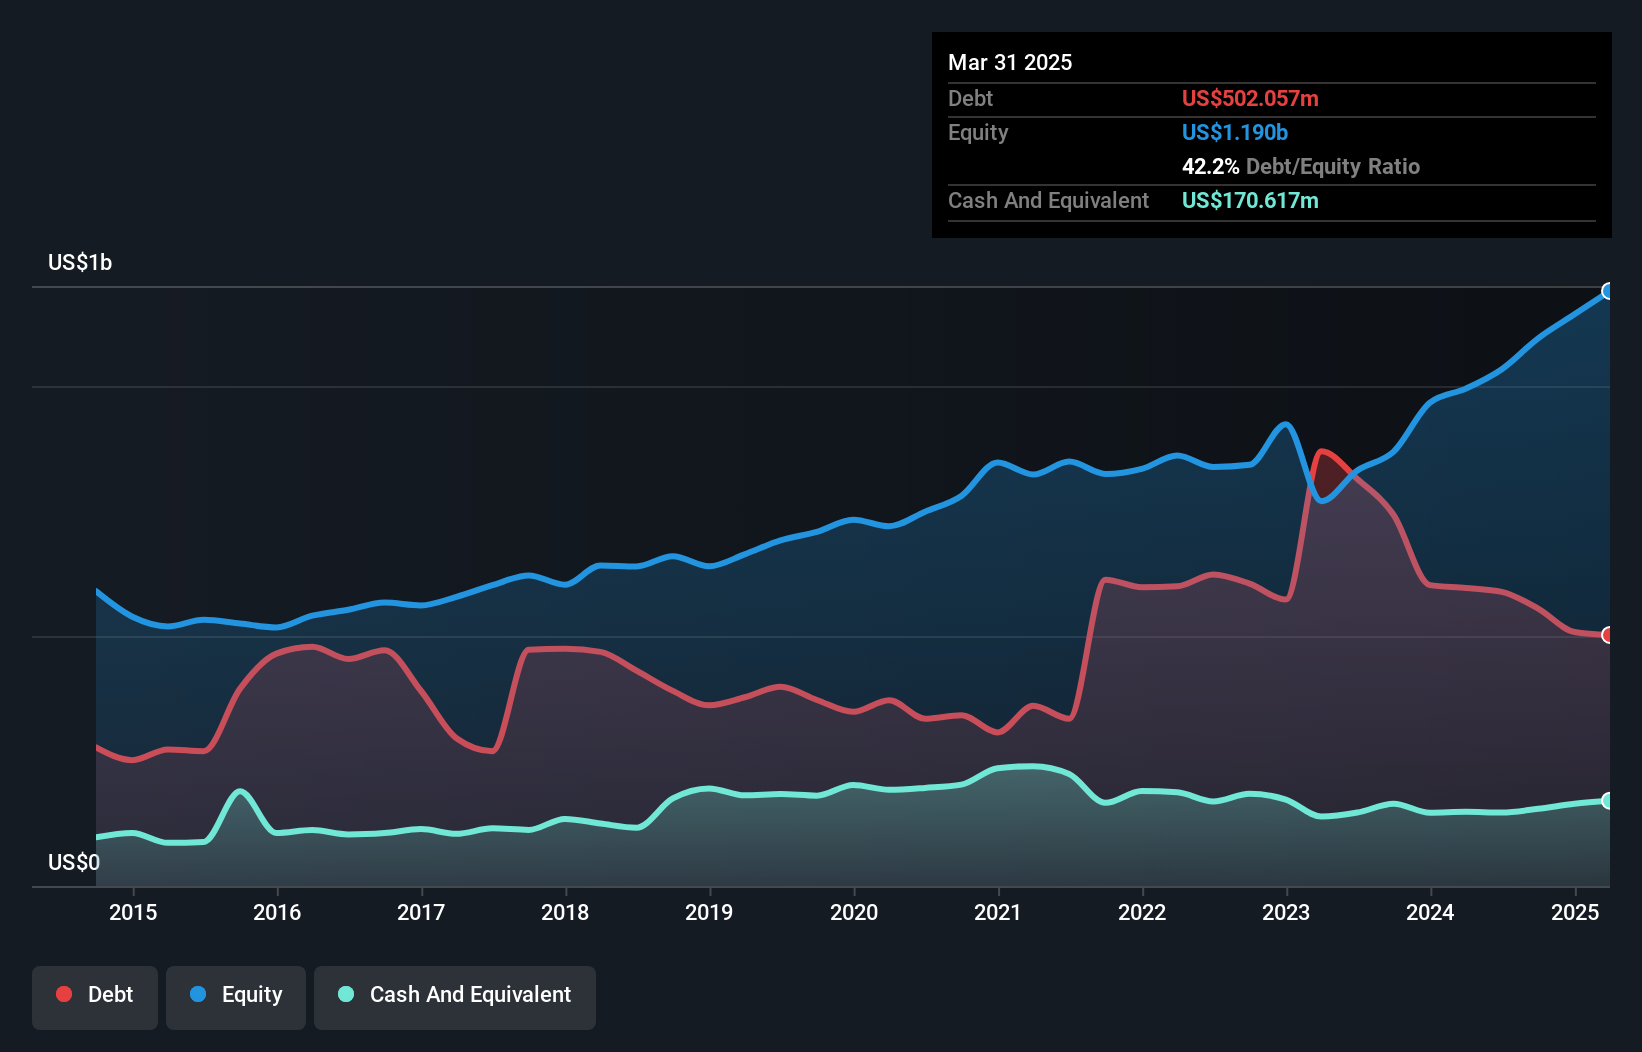Viewport: 1642px width, 1052px height.
Task: Click the red Debt legend dot
Action: [64, 994]
